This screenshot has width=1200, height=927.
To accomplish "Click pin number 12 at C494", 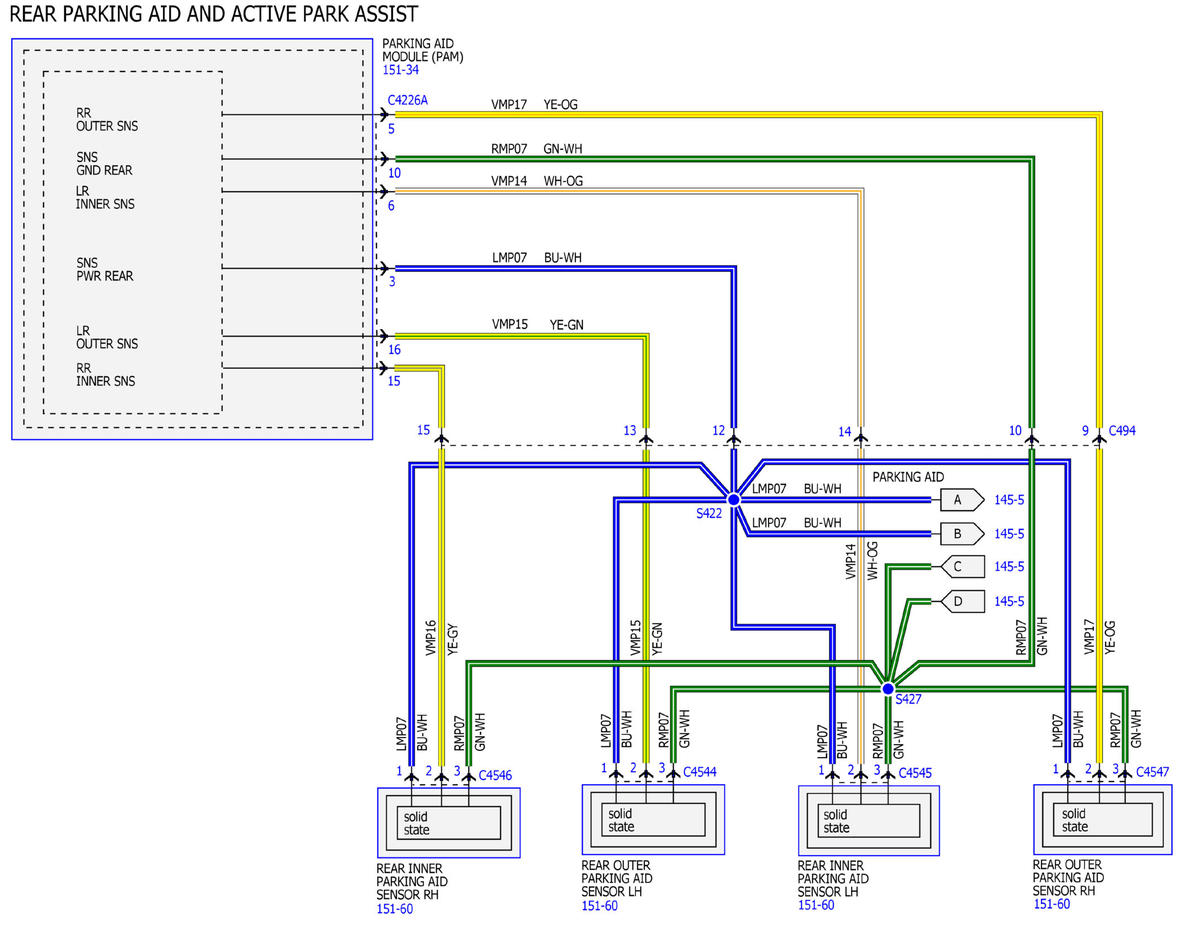I will tap(718, 431).
